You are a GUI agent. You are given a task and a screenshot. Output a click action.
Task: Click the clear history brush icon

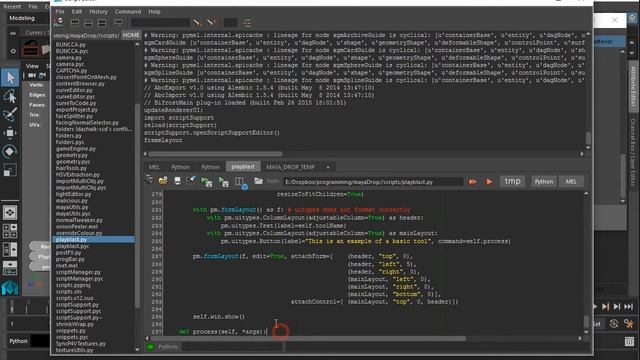[197, 23]
